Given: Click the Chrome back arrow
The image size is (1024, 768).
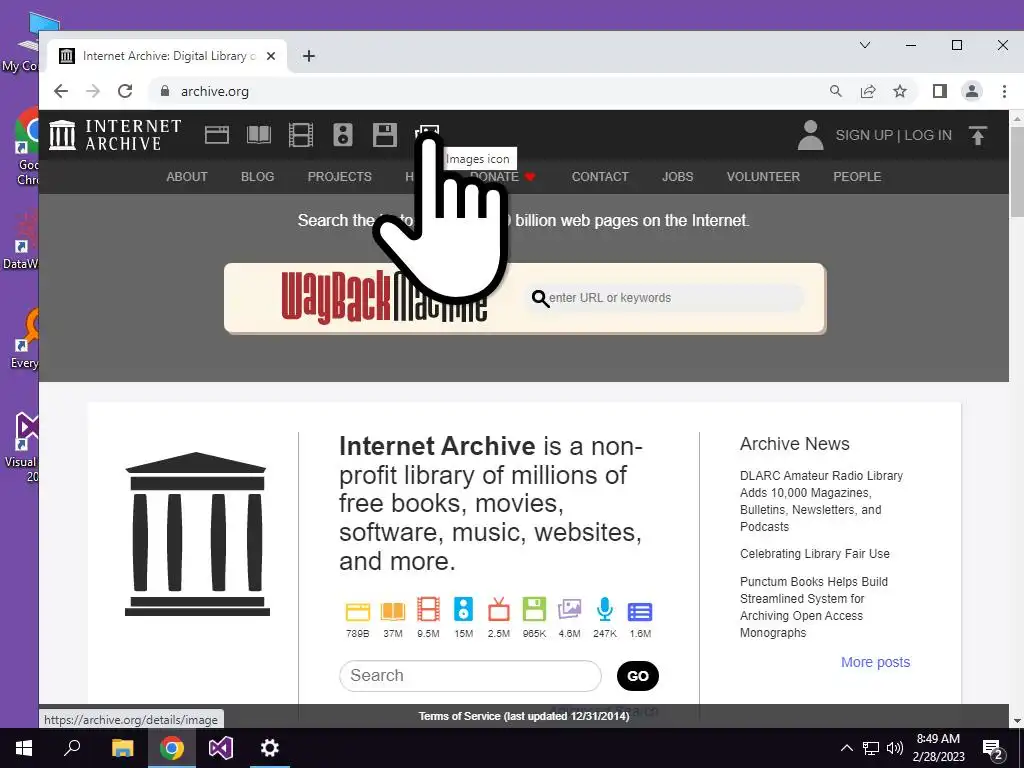Looking at the screenshot, I should (61, 91).
